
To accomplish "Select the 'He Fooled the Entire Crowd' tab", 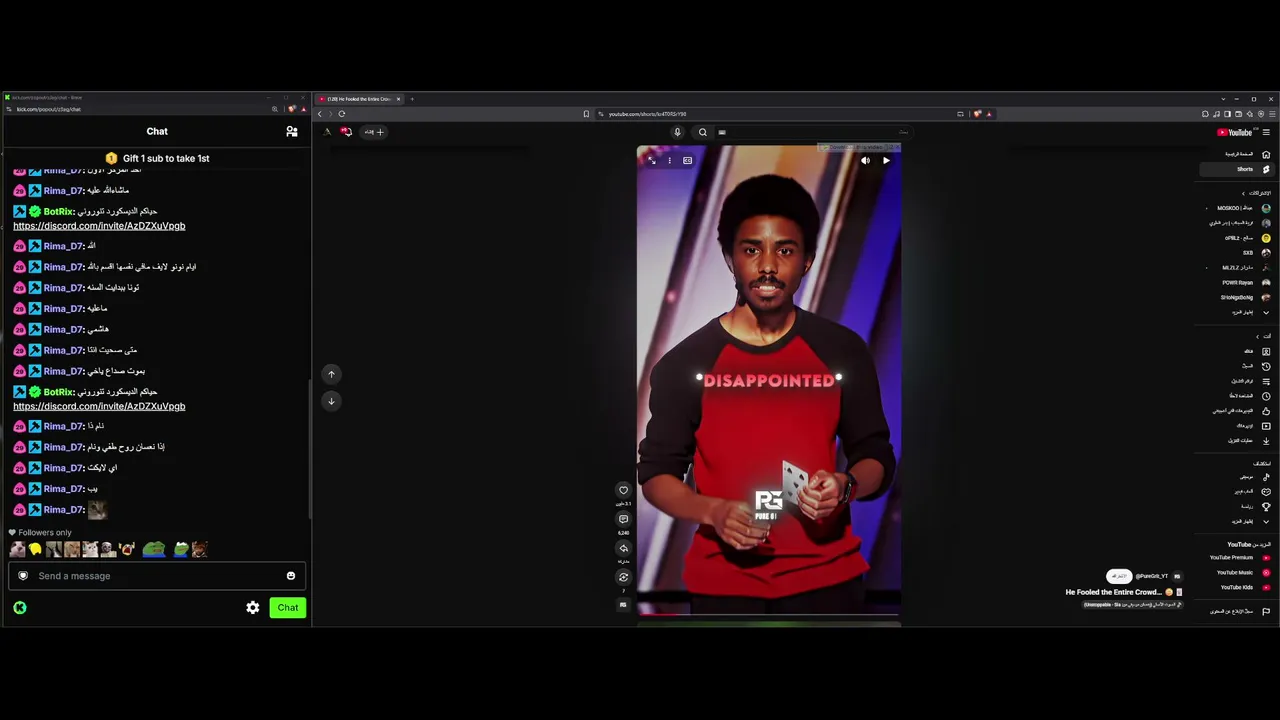I will (x=359, y=99).
